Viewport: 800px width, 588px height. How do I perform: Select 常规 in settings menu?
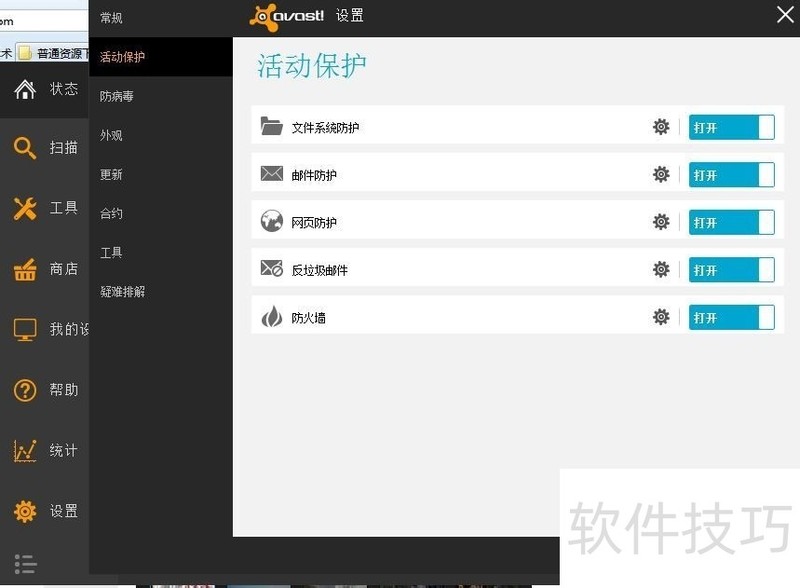[111, 18]
